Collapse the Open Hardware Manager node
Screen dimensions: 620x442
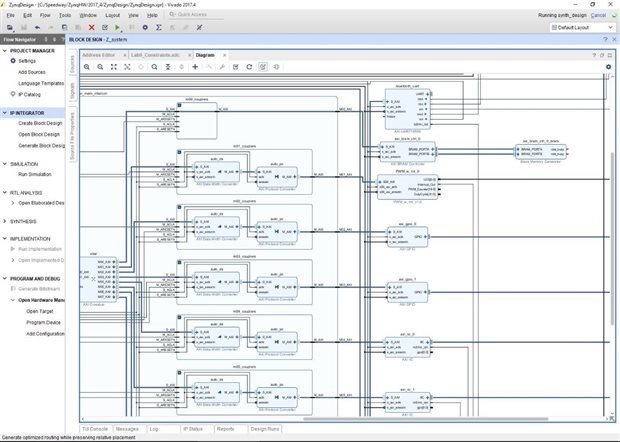point(12,300)
